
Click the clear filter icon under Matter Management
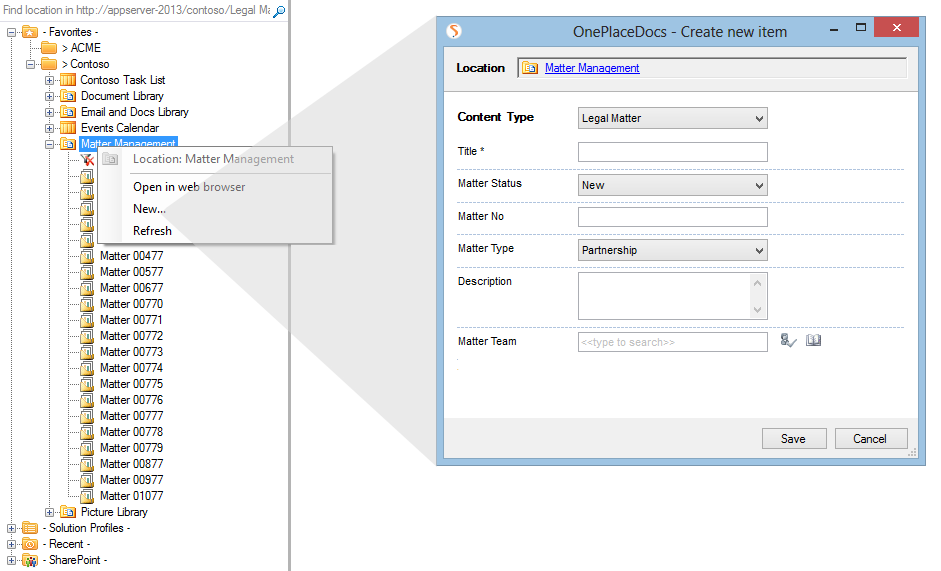(87, 160)
